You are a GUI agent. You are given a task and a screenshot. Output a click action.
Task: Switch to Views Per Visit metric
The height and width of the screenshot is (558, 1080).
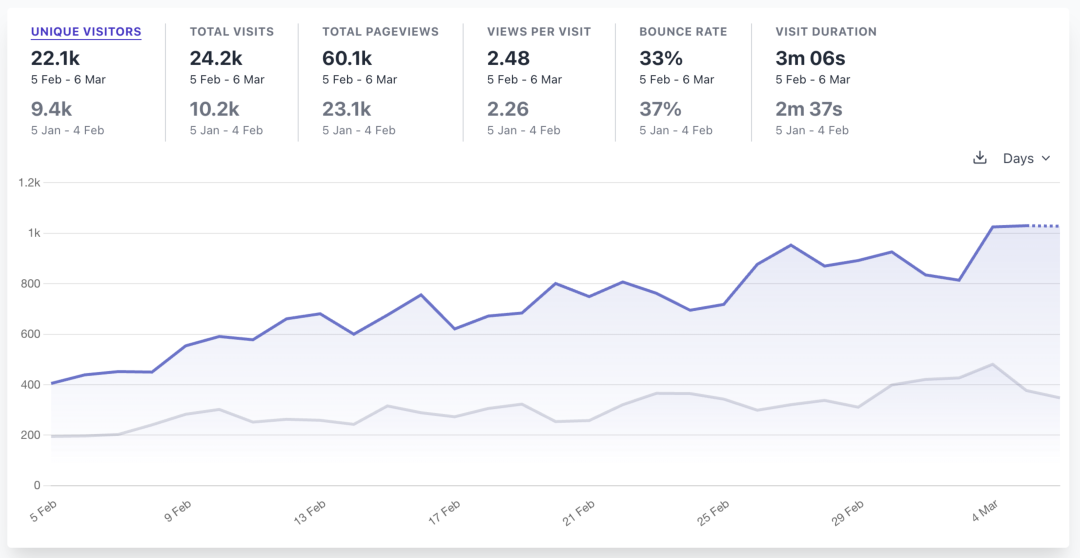(x=539, y=32)
